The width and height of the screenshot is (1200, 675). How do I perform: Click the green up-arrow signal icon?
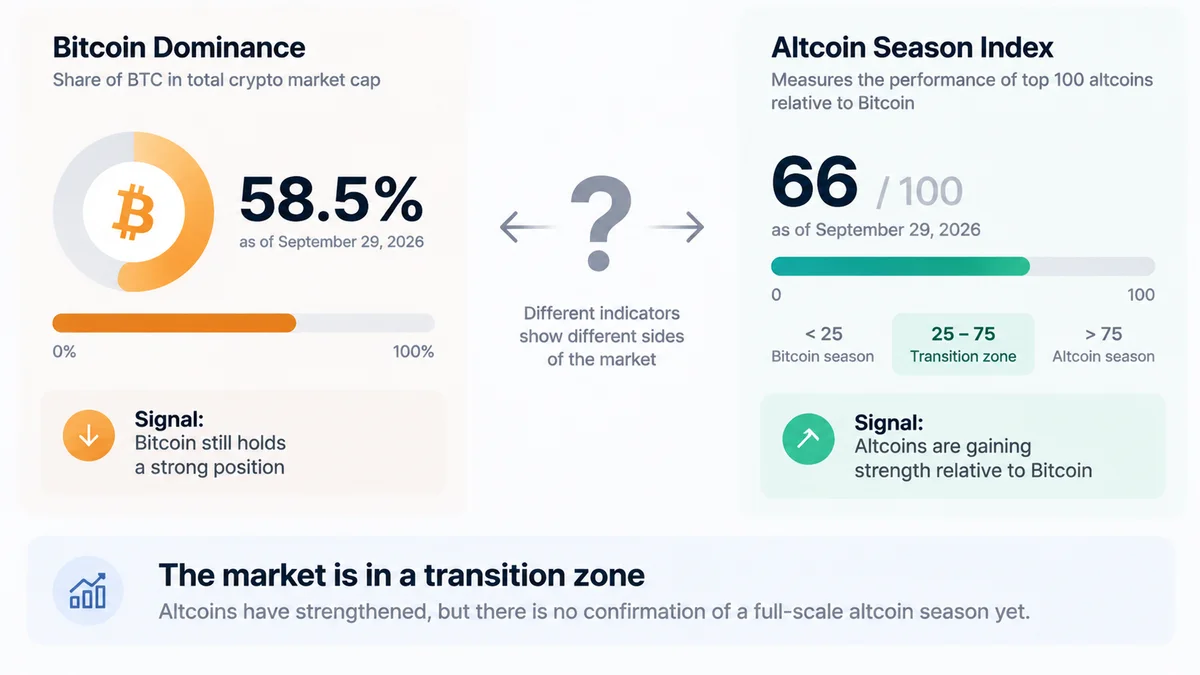click(x=808, y=440)
